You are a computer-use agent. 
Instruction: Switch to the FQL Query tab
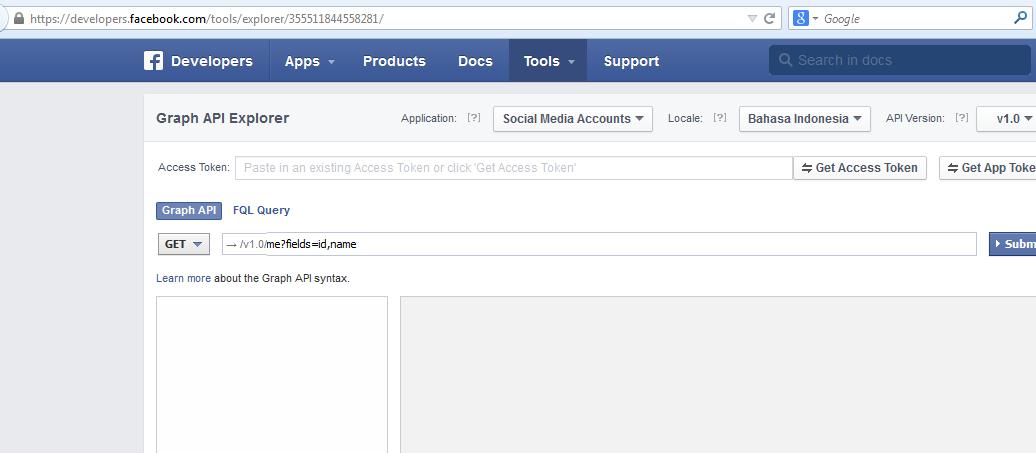click(x=261, y=210)
